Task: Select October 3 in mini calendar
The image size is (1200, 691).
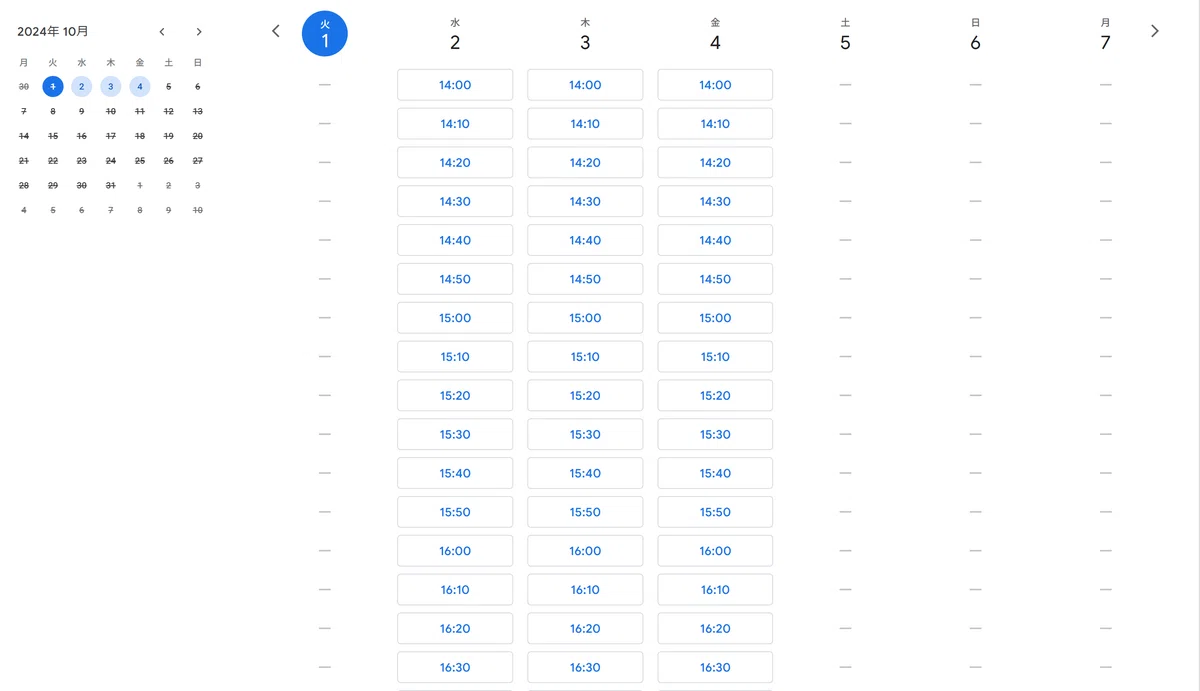Action: point(111,86)
